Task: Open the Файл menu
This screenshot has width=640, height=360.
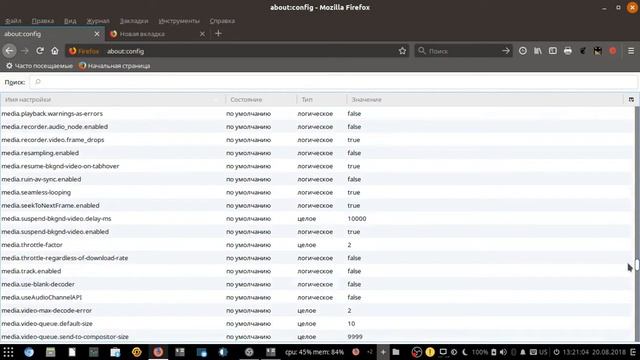Action: [x=13, y=21]
